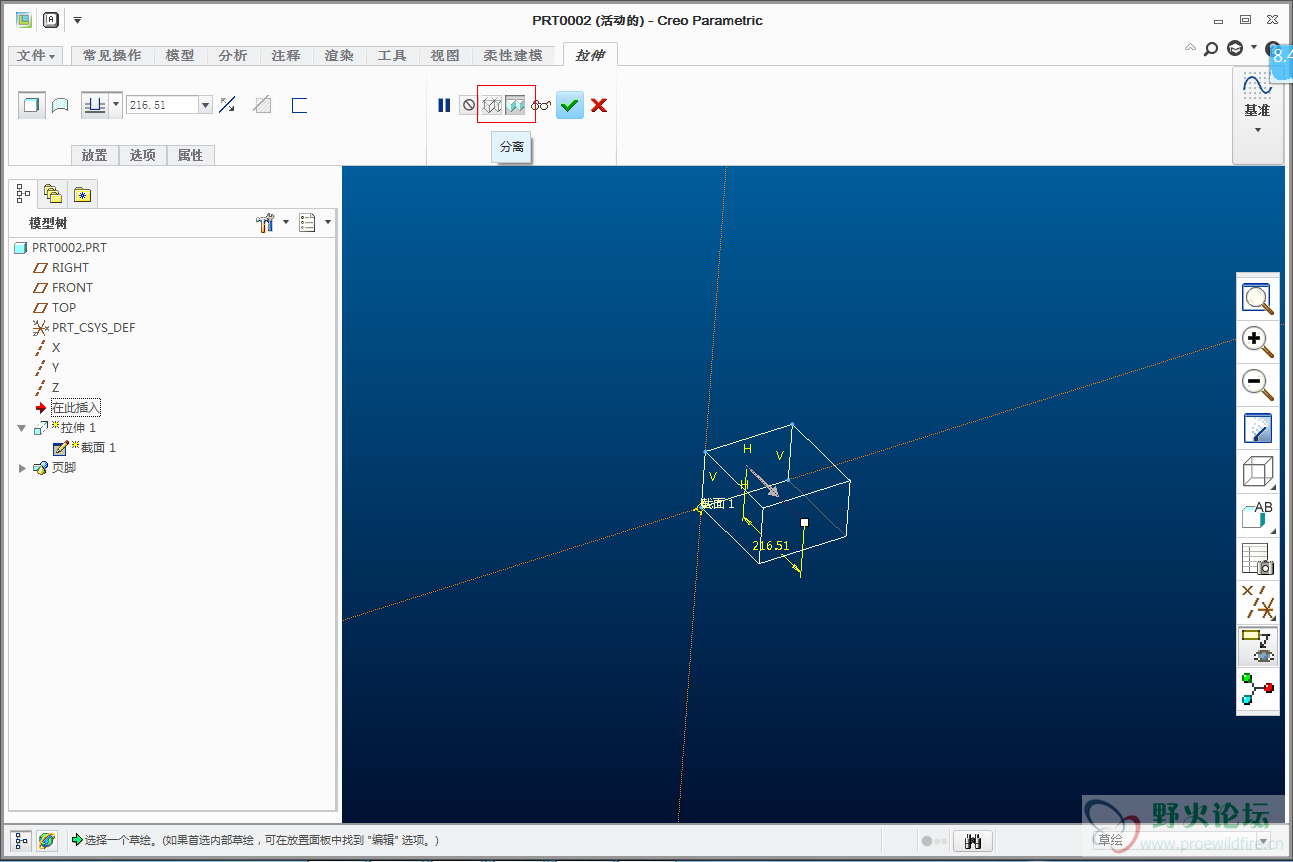
Task: Select extrude as solid icon
Action: coord(32,105)
